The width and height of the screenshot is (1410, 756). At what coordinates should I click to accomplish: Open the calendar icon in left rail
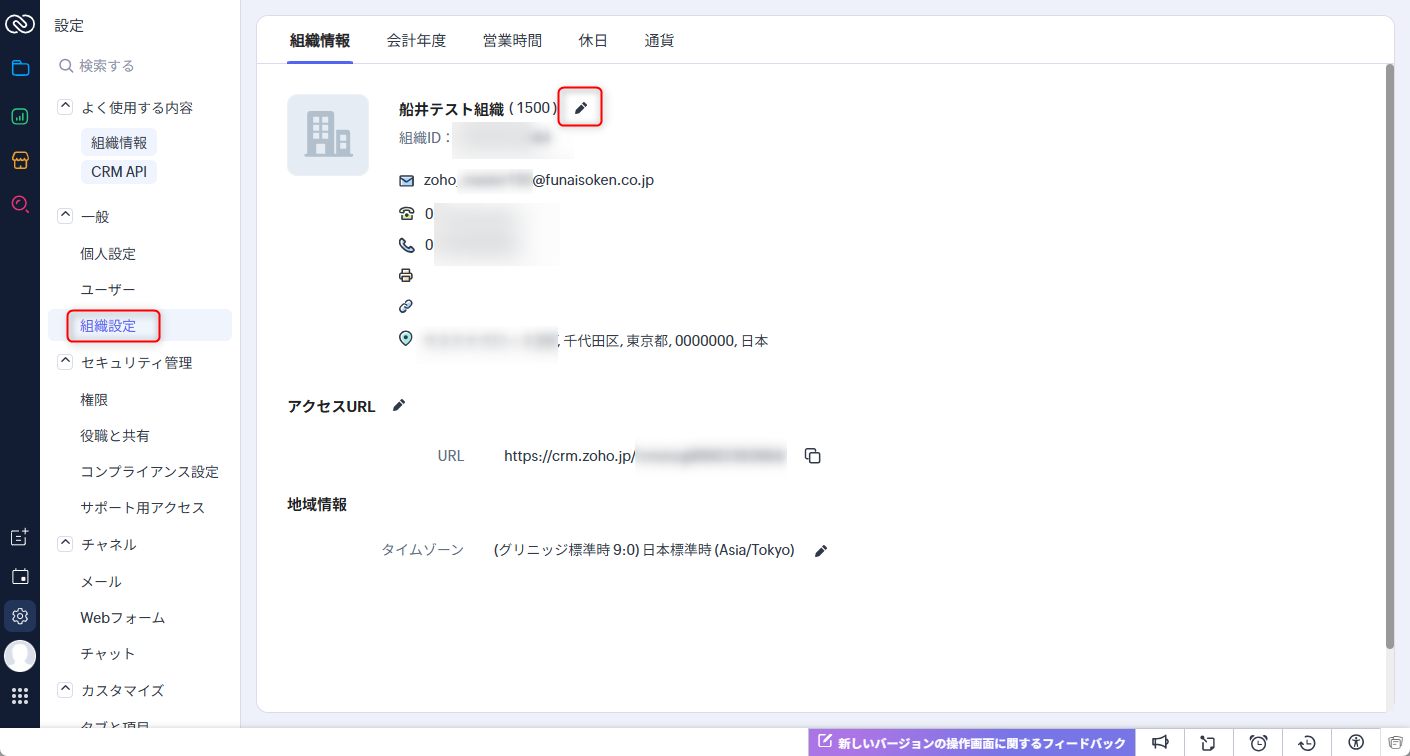point(20,577)
